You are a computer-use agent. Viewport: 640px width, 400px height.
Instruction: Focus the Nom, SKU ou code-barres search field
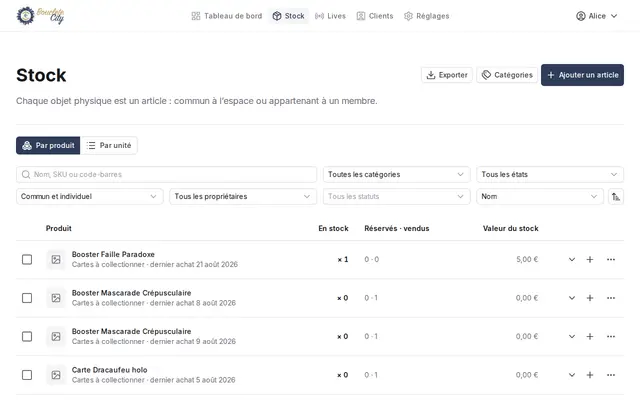(x=167, y=175)
